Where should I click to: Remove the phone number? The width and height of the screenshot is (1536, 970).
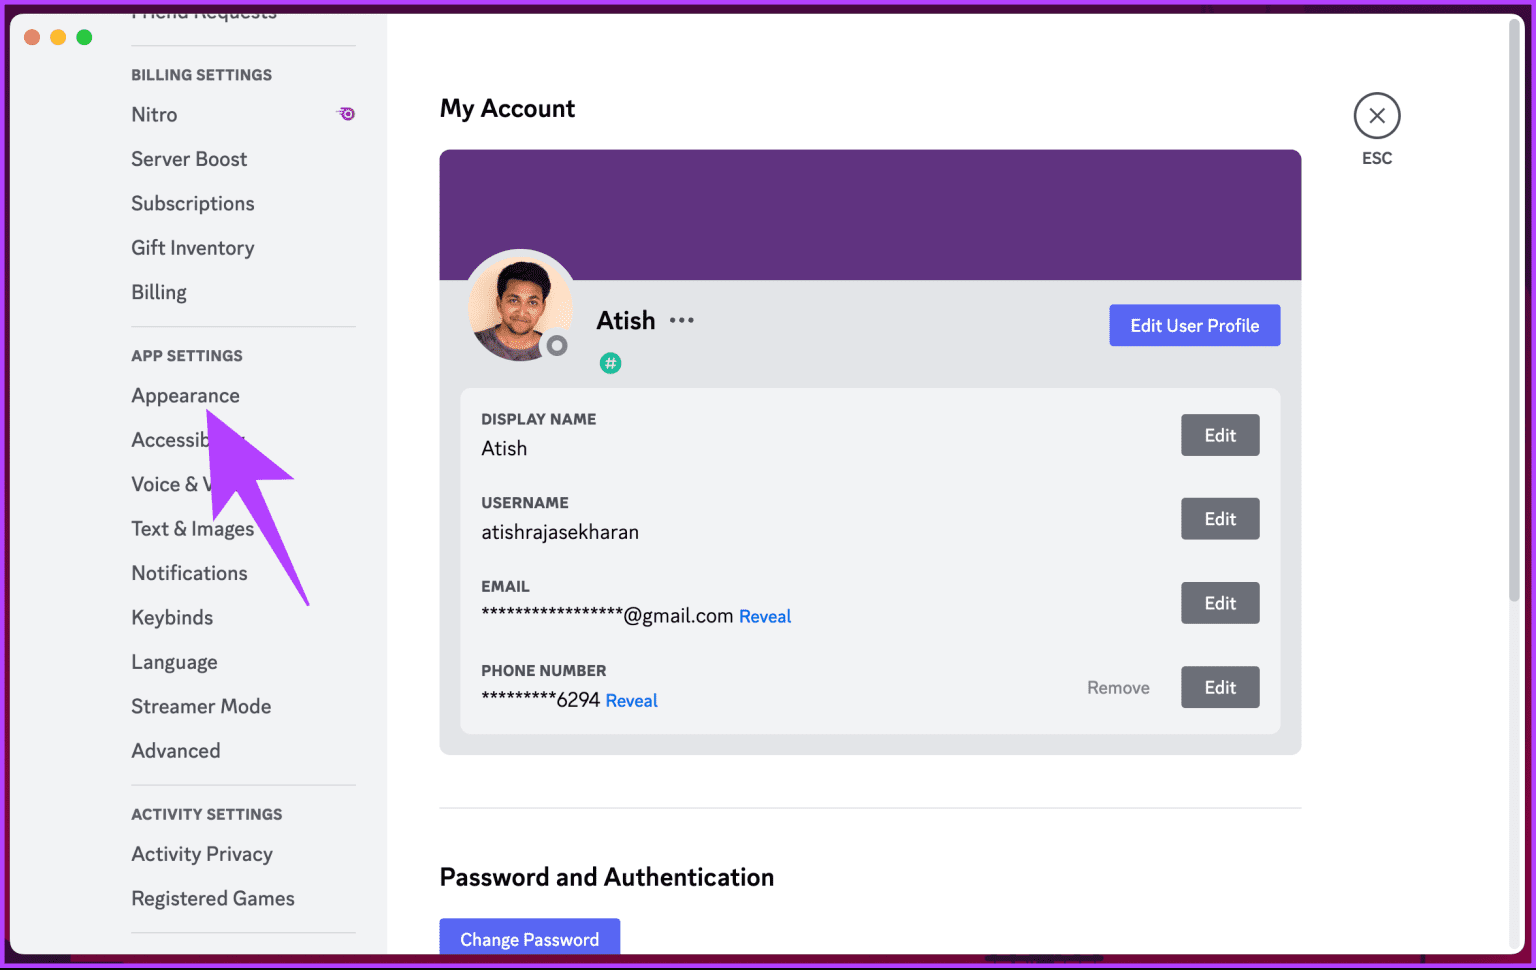click(1117, 687)
